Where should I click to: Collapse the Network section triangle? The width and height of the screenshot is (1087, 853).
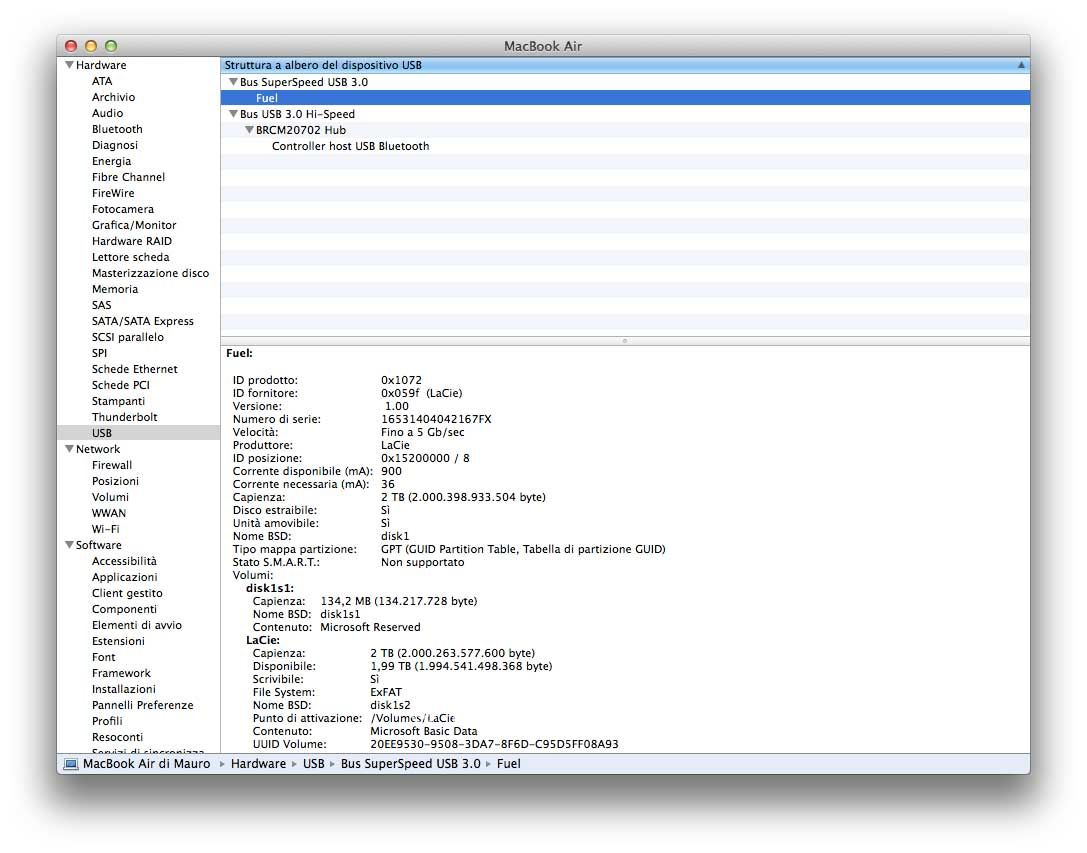69,449
